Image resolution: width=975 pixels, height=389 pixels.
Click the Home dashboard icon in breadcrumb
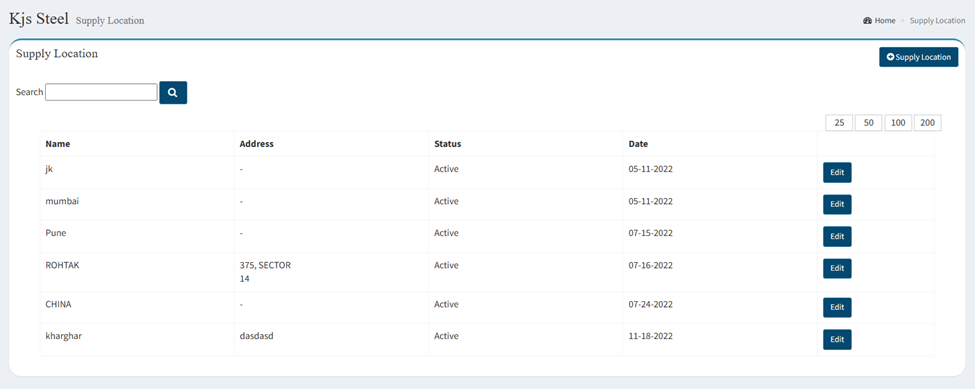[867, 21]
